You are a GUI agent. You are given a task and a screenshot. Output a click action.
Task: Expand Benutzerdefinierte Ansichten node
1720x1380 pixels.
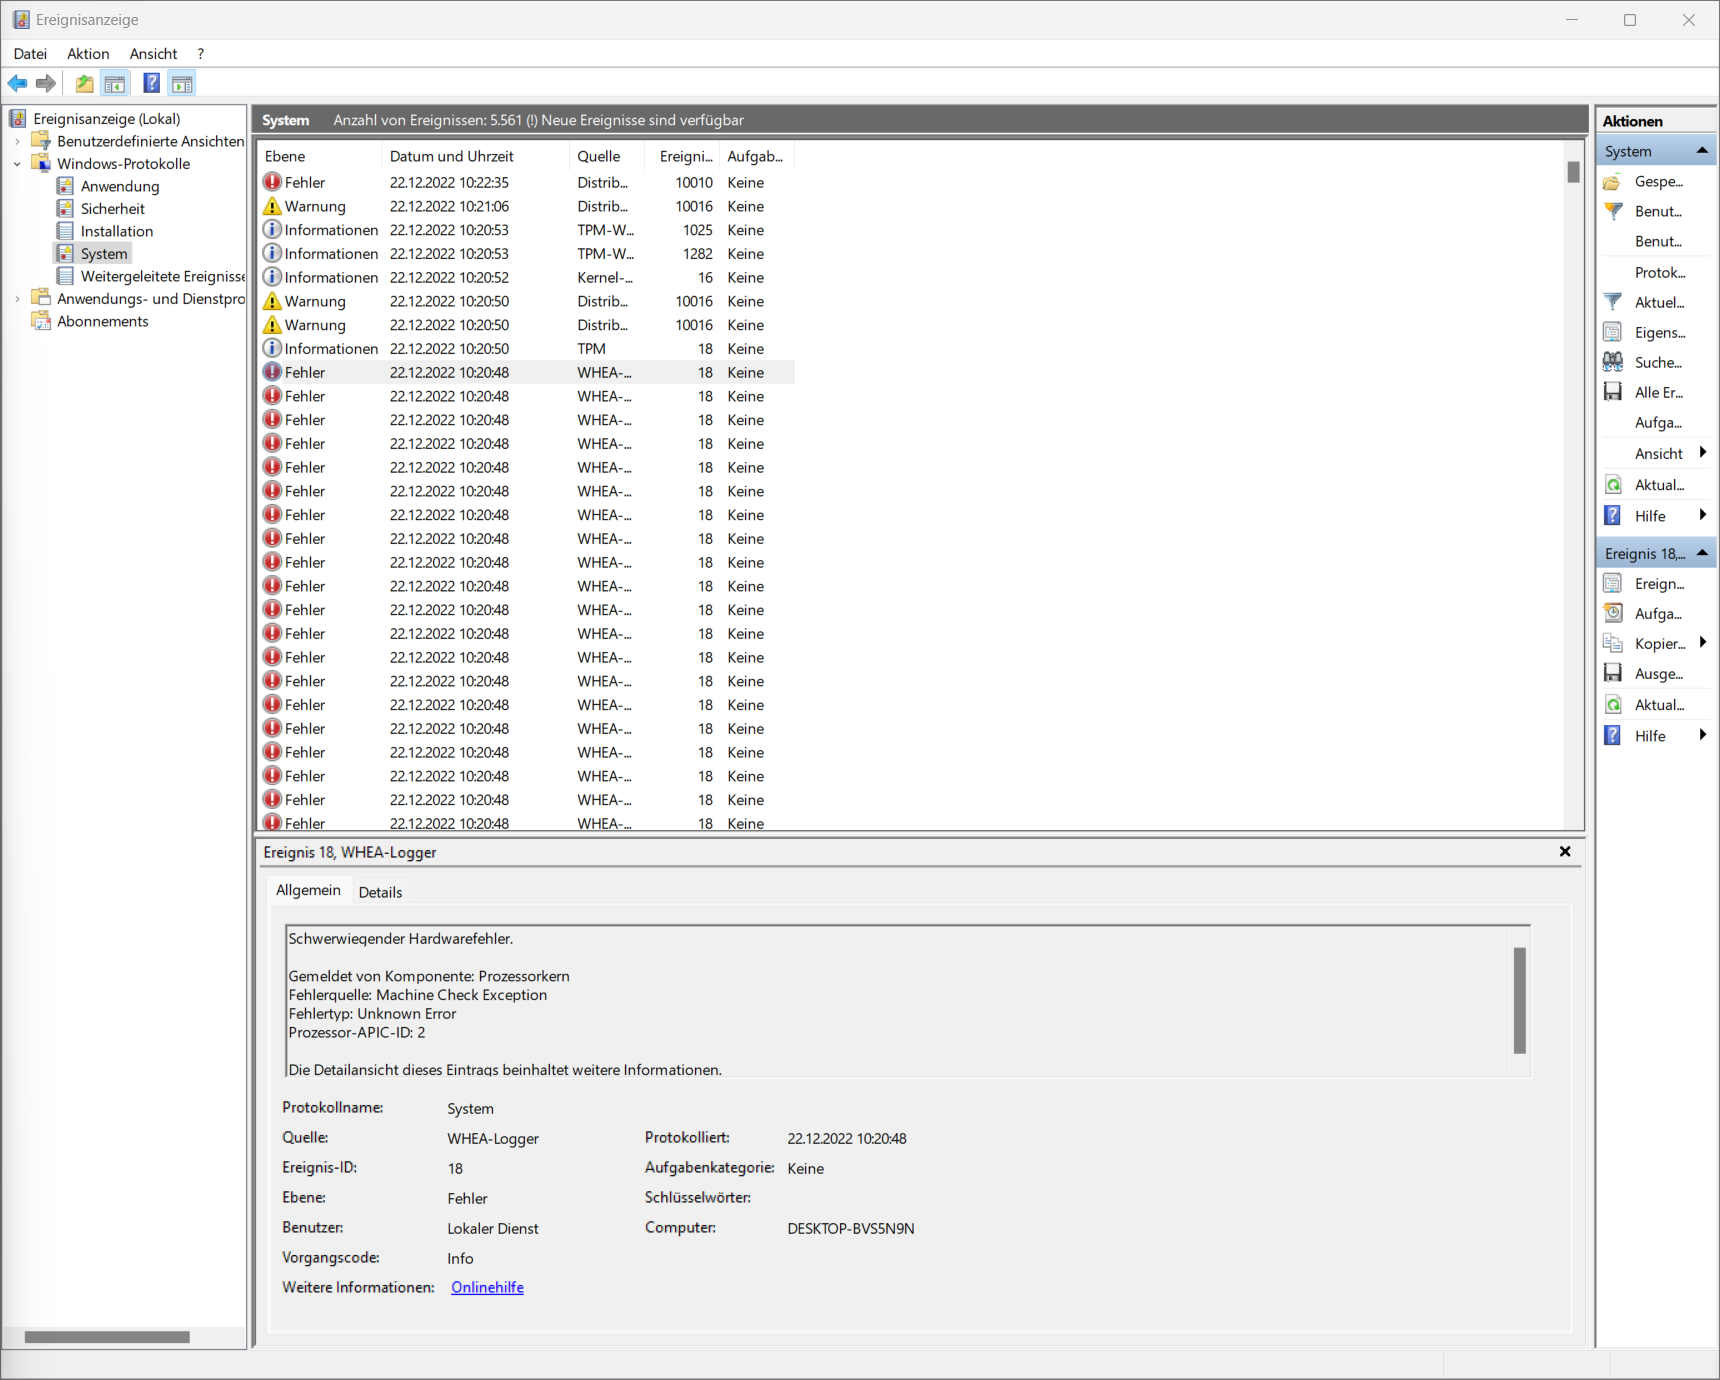[x=17, y=141]
